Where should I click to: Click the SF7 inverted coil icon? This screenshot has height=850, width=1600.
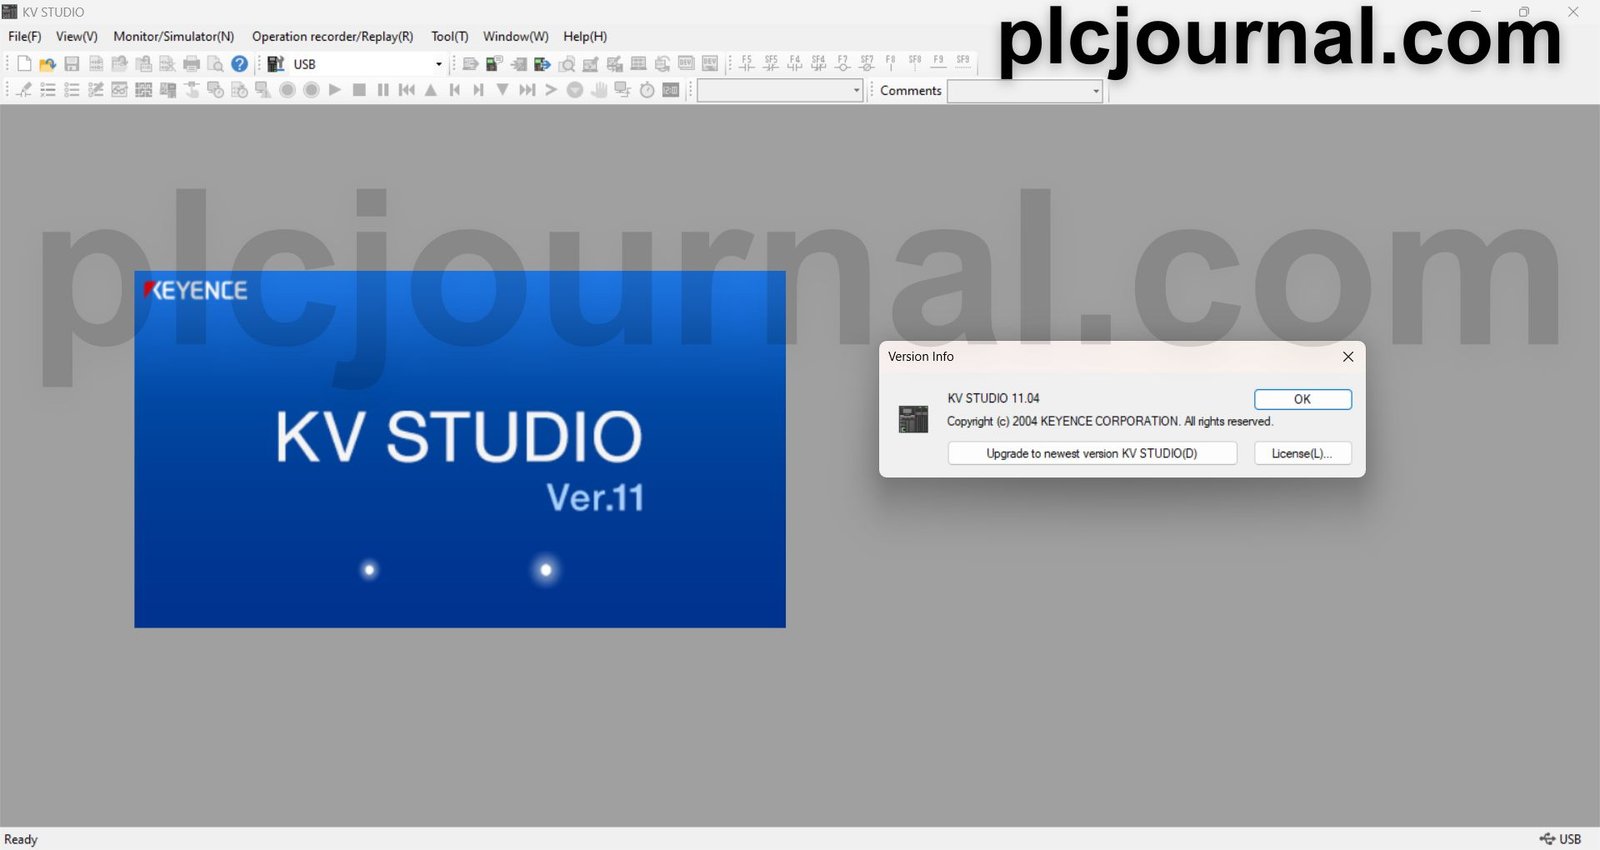(x=867, y=63)
